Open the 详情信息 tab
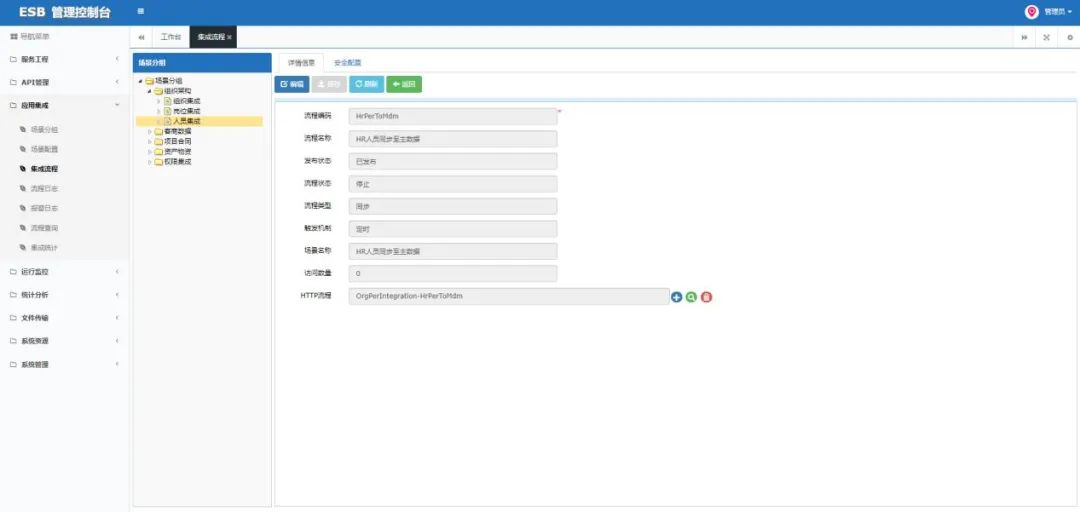1080x512 pixels. point(301,63)
